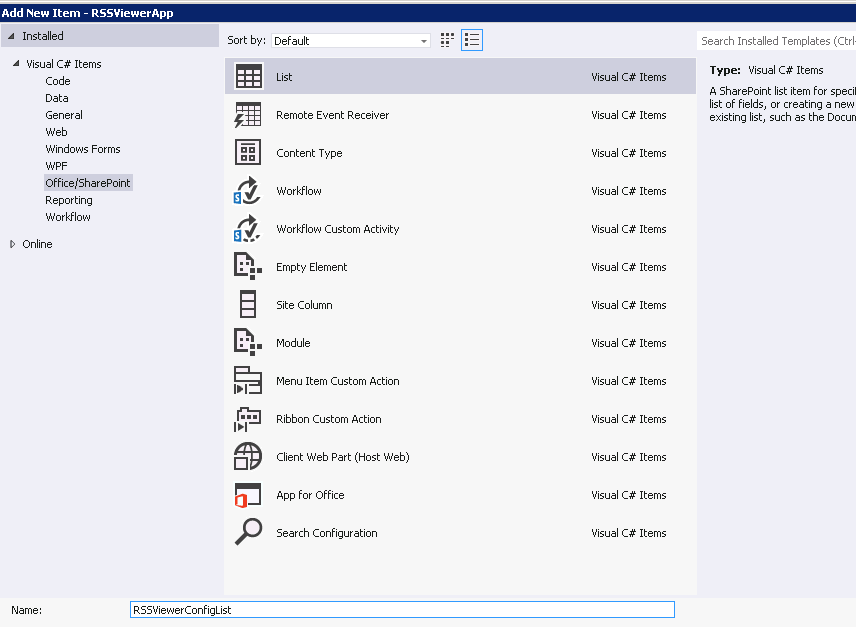Switch to medium icons list view

[472, 40]
